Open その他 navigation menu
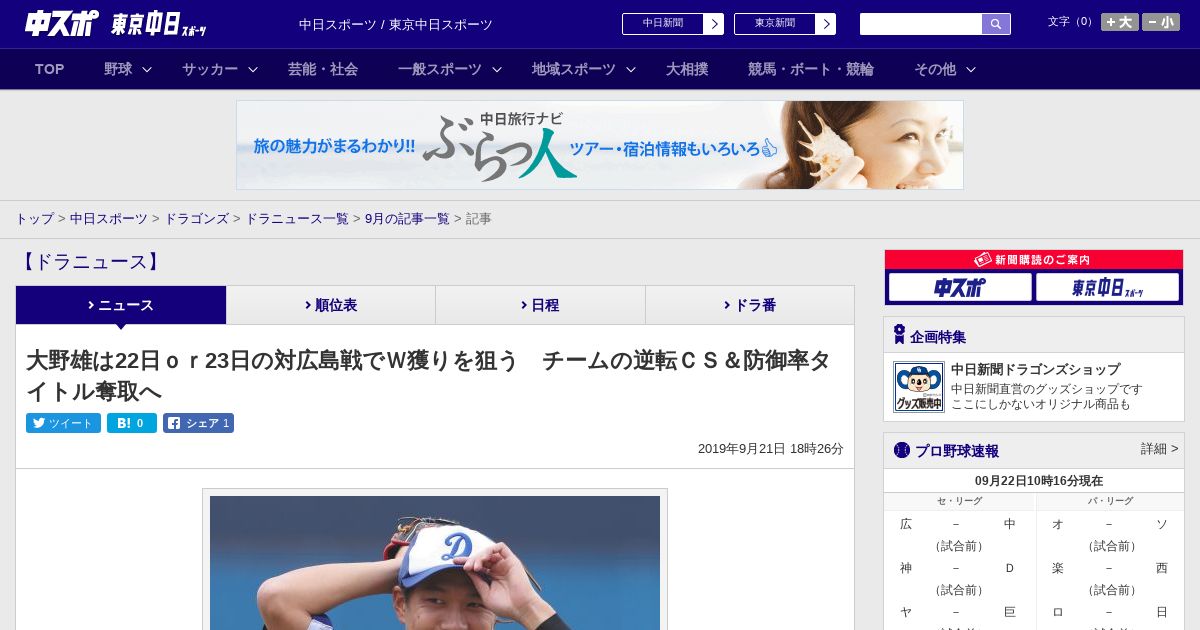1200x630 pixels. (x=935, y=69)
